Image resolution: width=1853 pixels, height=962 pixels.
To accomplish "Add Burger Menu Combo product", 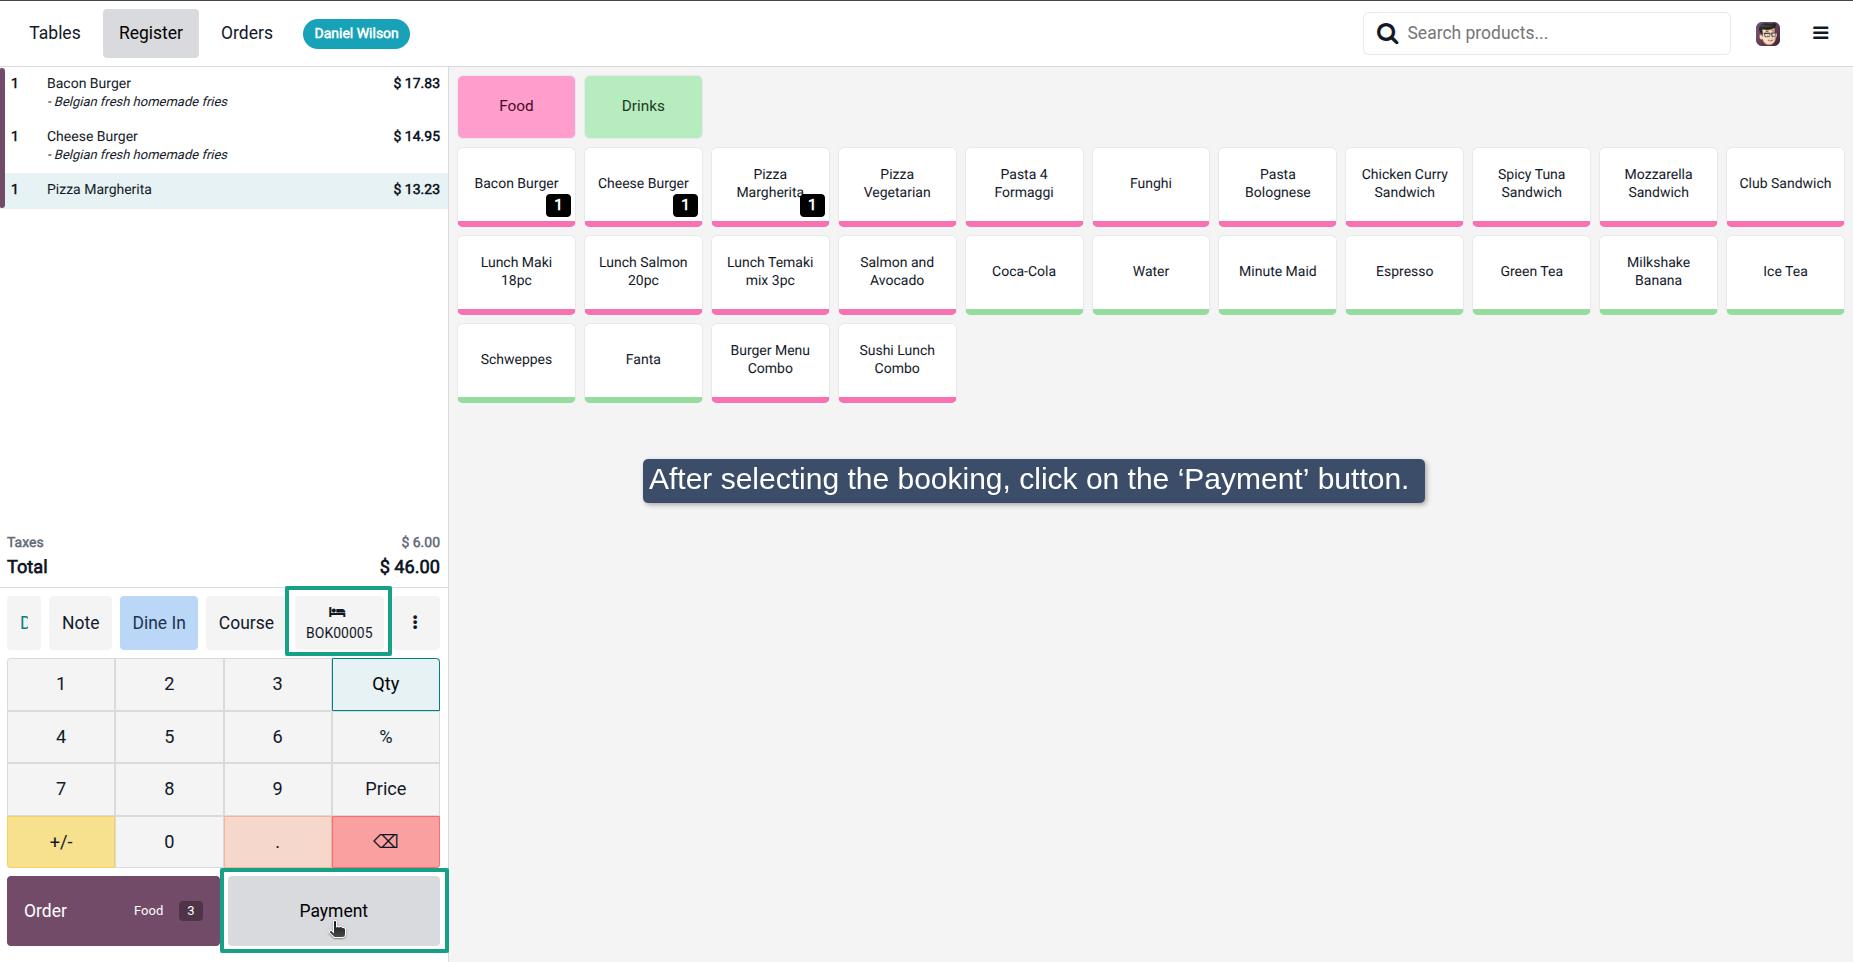I will click(770, 362).
